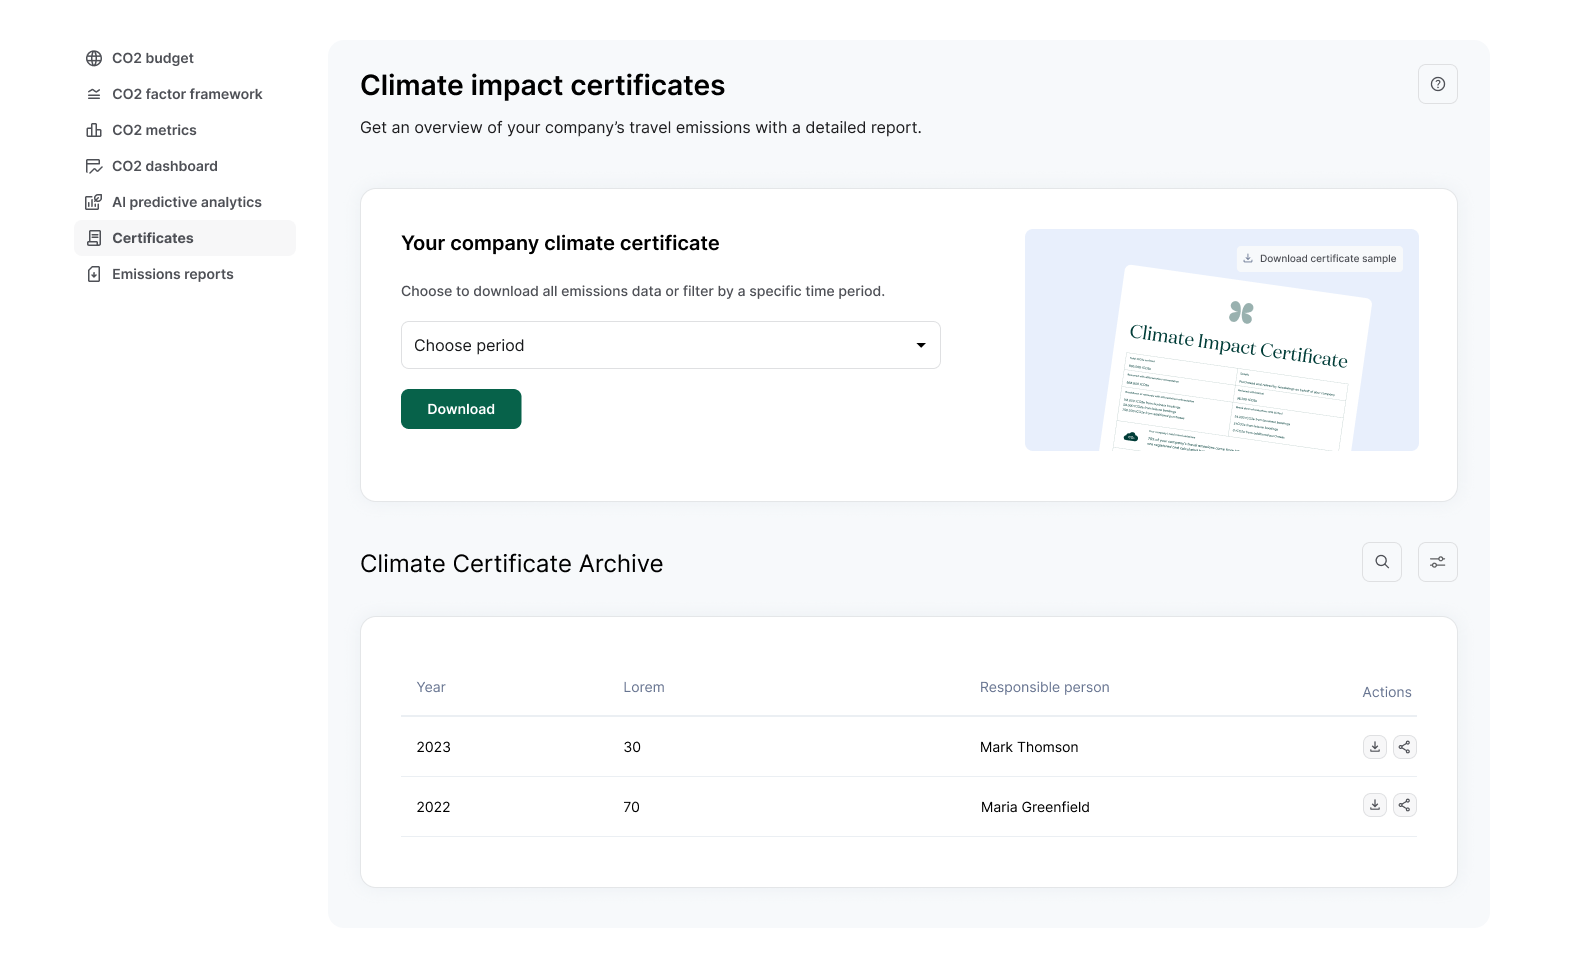Click Mark Thomson in the table
Image resolution: width=1569 pixels, height=968 pixels.
click(x=1029, y=747)
